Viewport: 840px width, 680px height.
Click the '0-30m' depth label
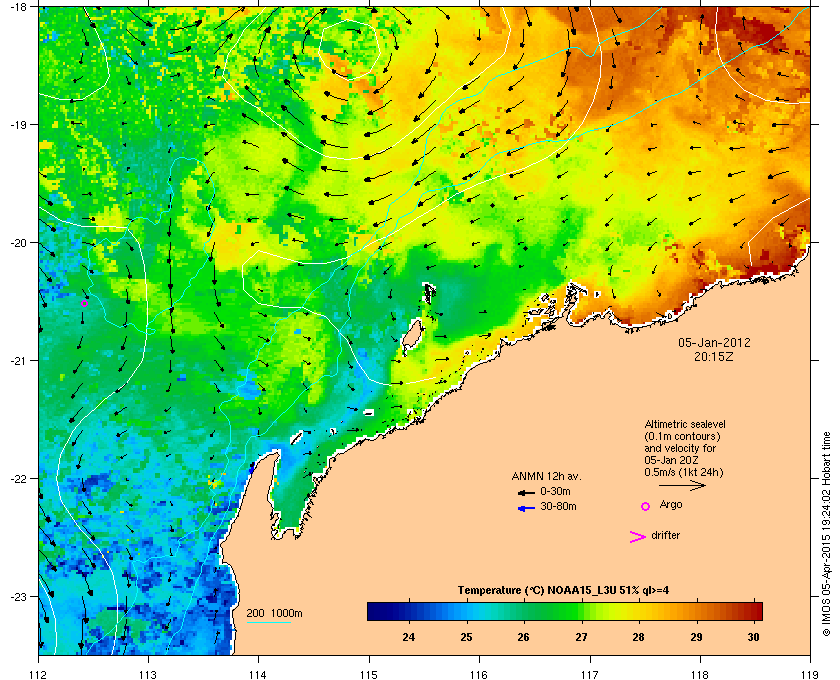(555, 491)
